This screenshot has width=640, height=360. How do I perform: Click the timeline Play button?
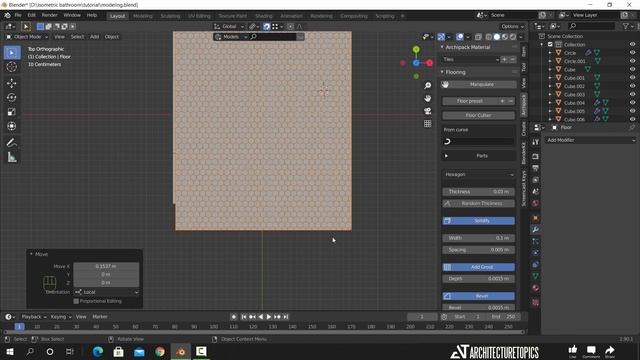point(269,317)
